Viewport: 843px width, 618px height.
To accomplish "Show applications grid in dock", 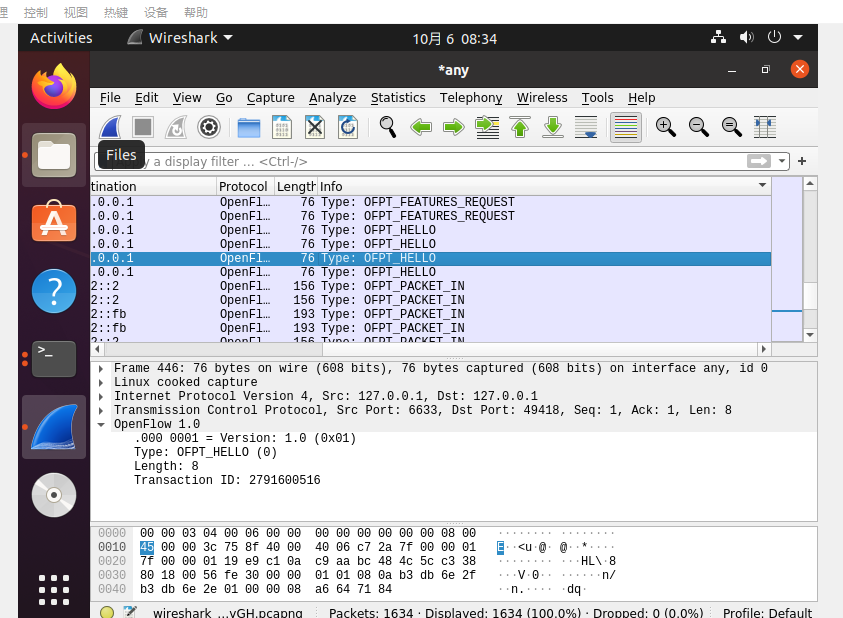I will [x=54, y=589].
